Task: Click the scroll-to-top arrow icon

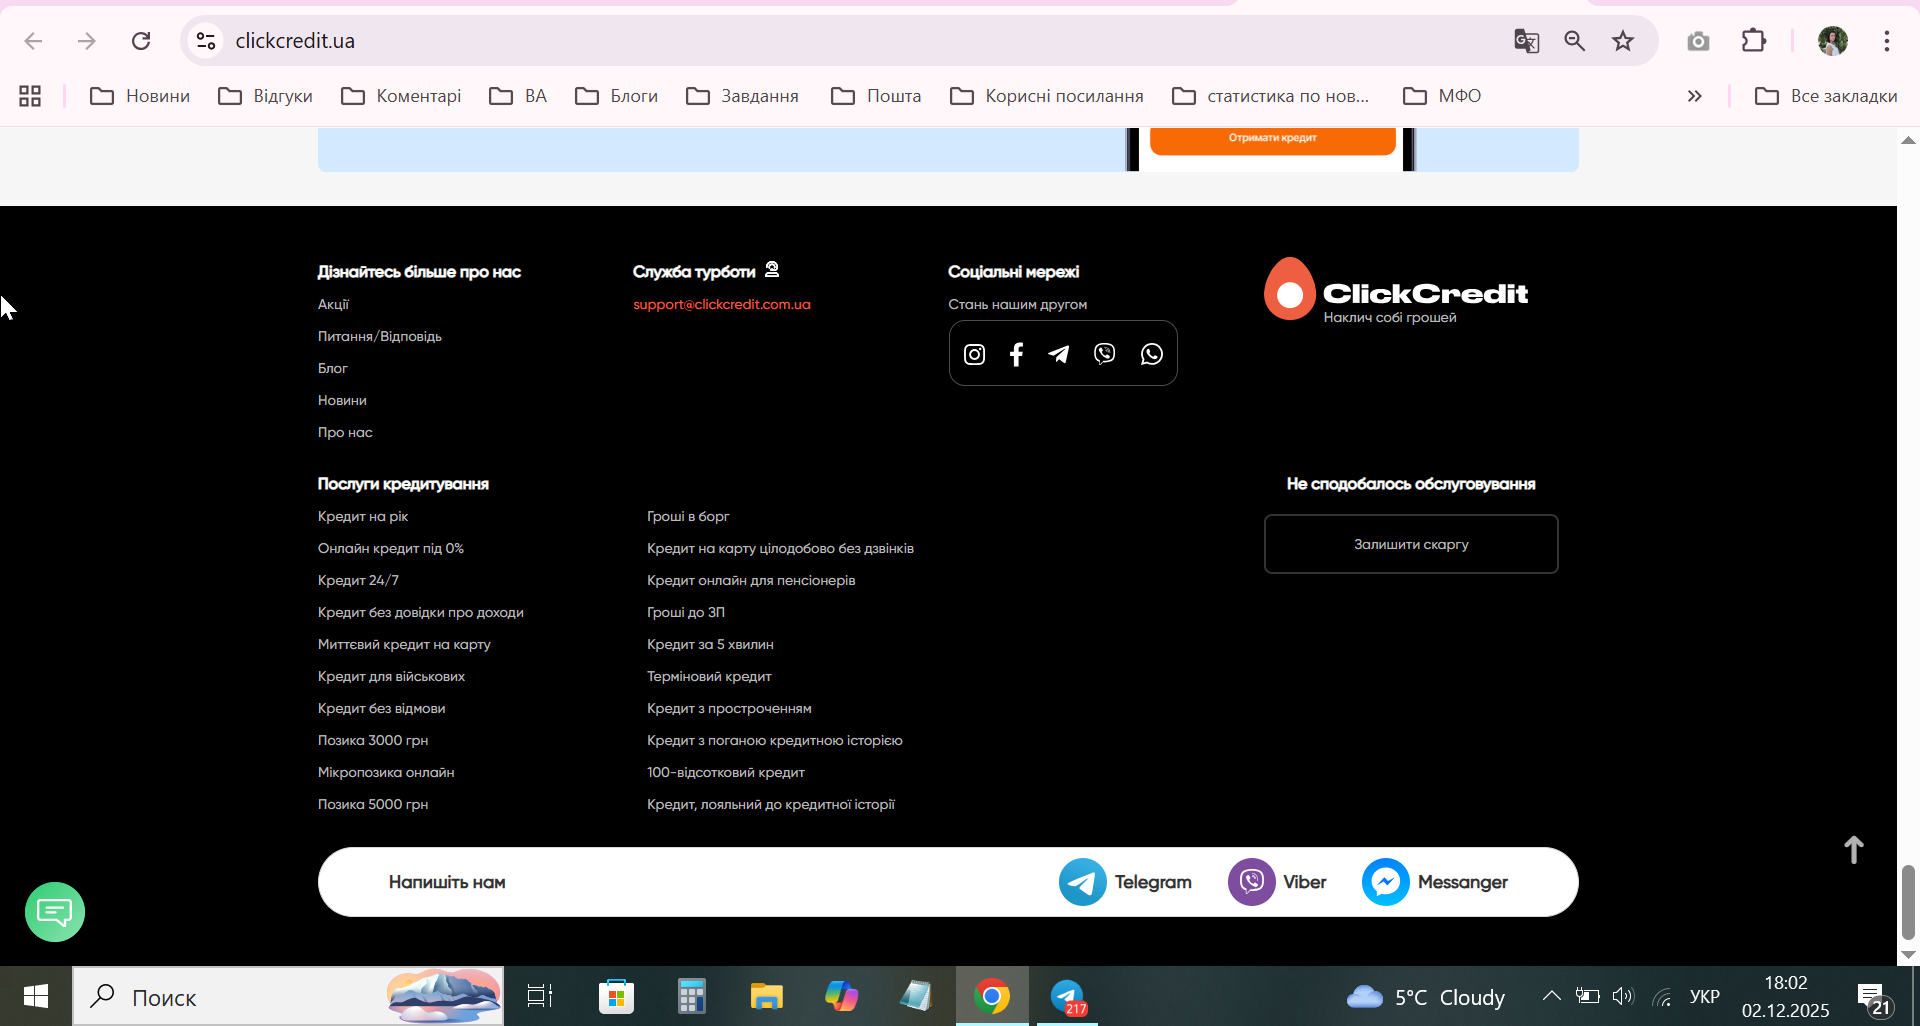Action: [x=1854, y=850]
